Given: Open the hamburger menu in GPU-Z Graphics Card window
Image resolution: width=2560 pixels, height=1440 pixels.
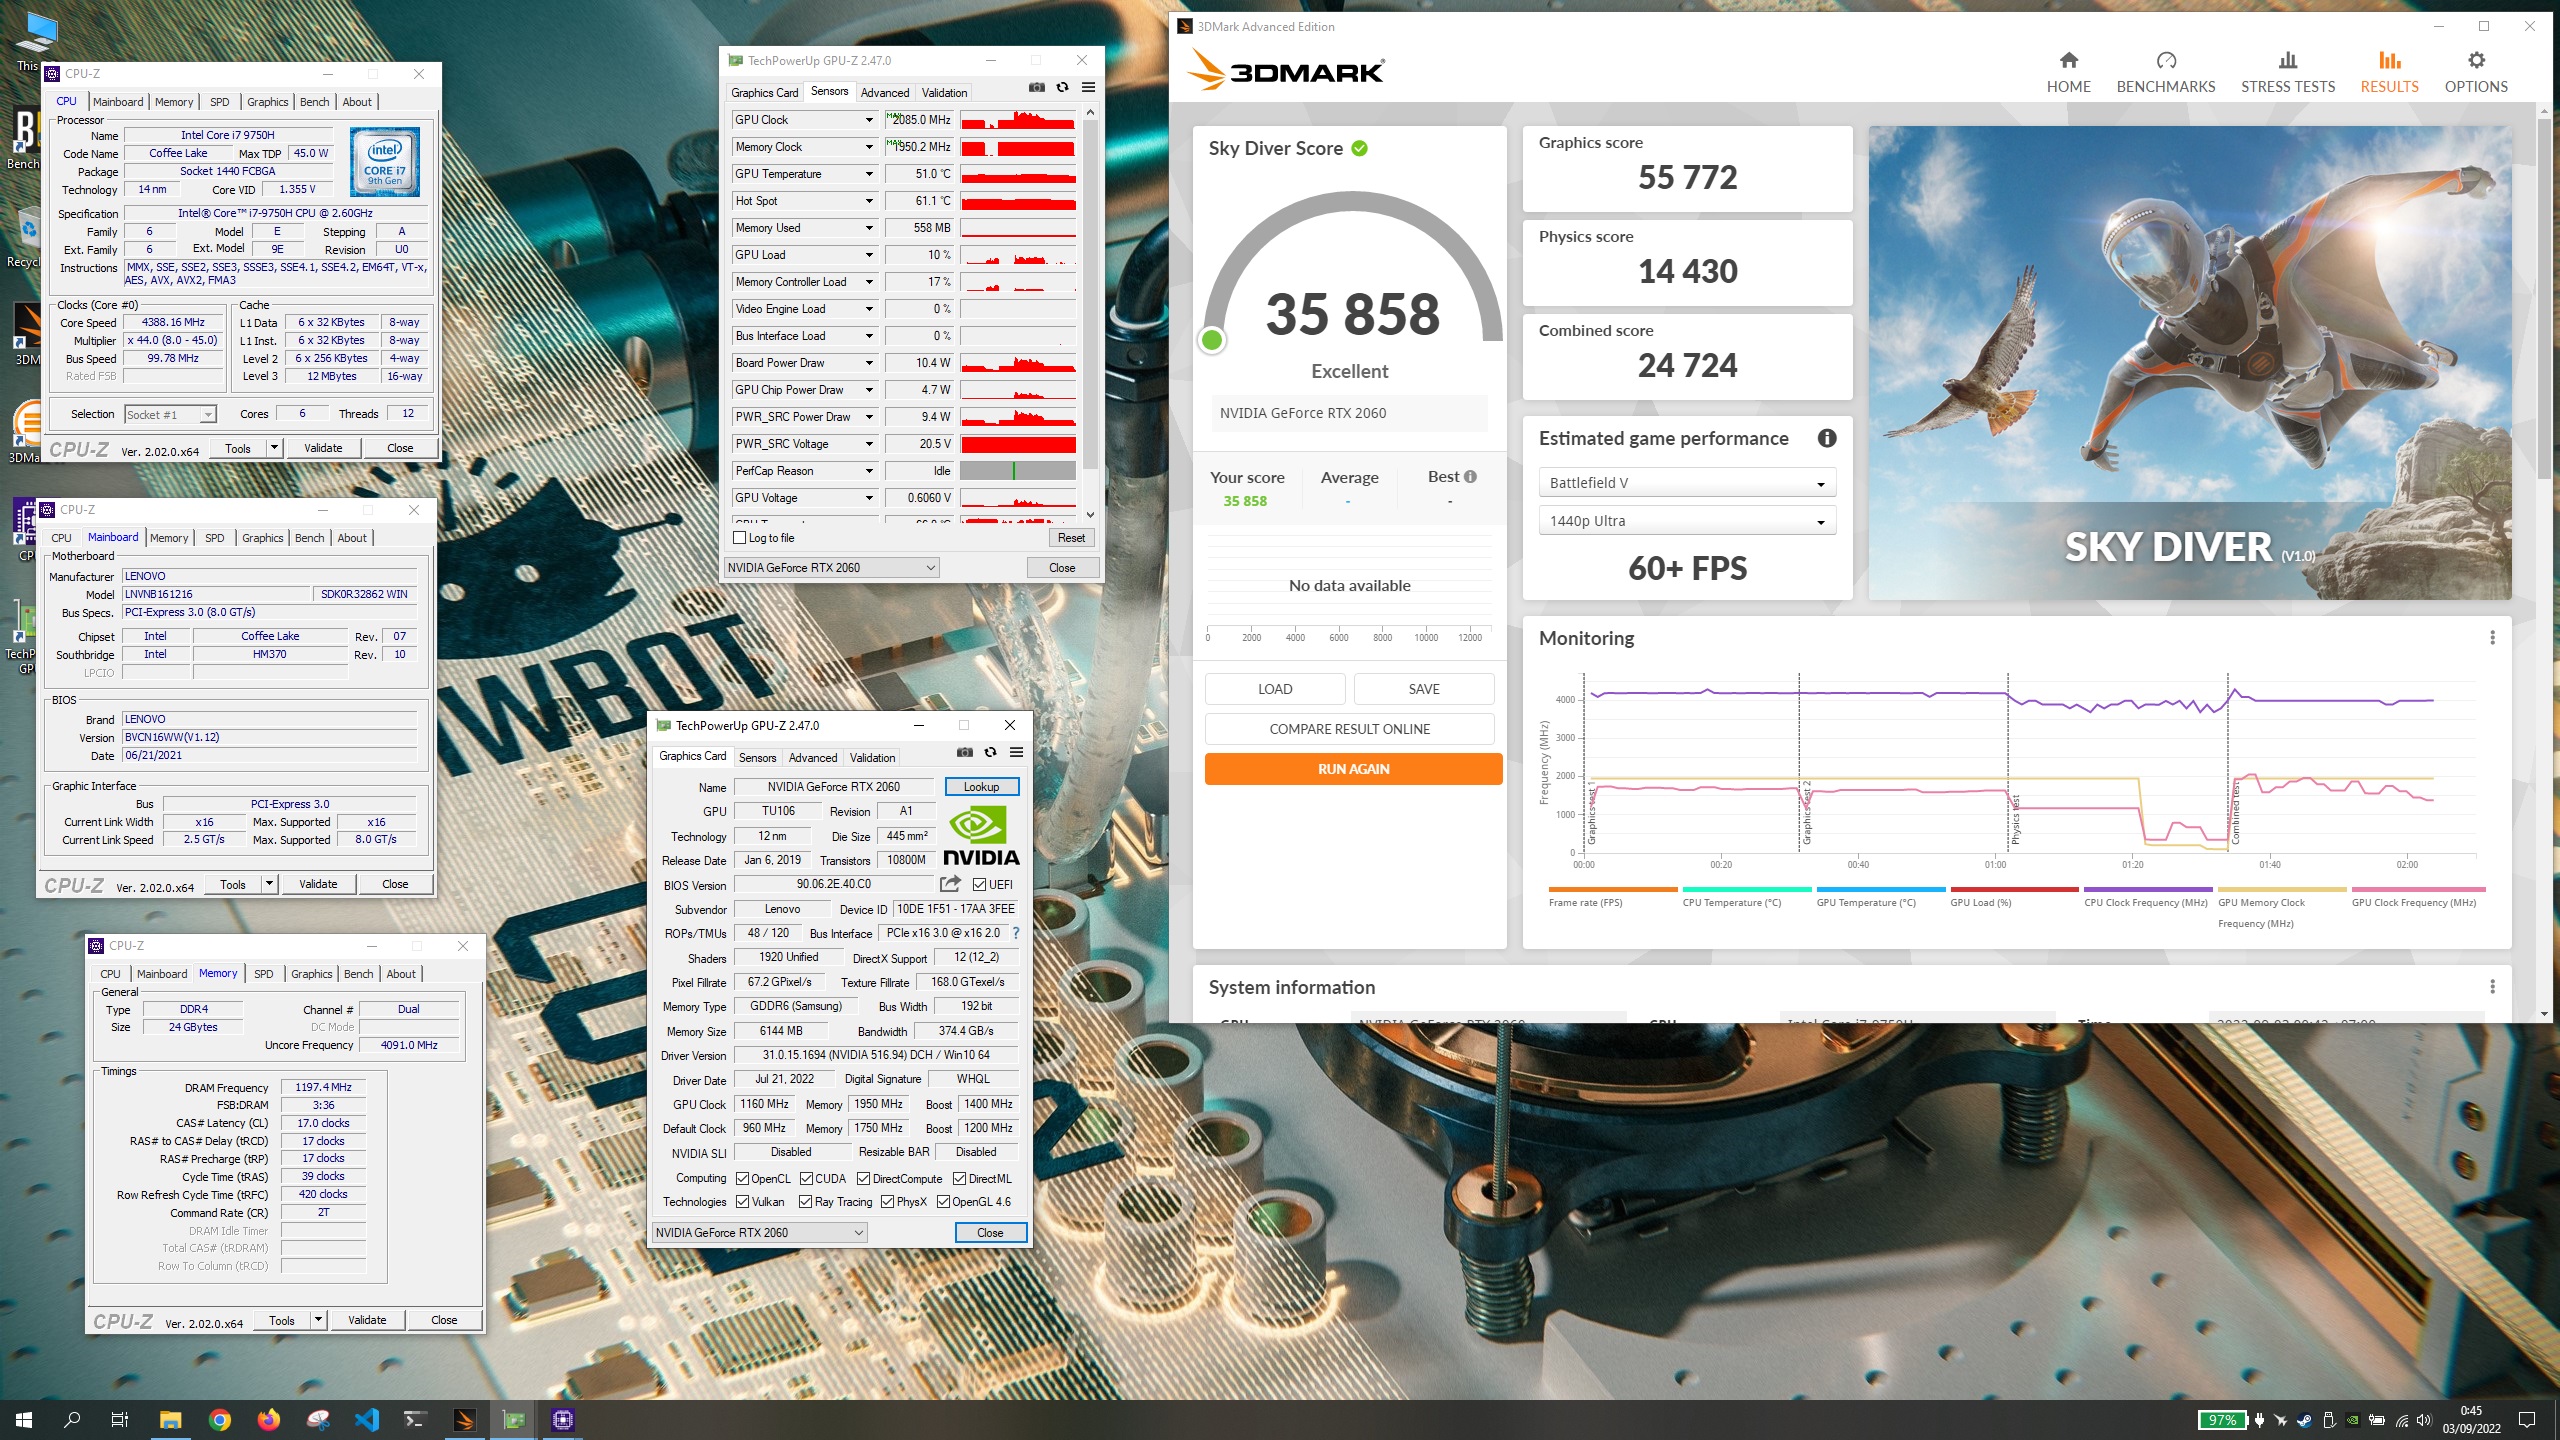Looking at the screenshot, I should [x=1016, y=753].
